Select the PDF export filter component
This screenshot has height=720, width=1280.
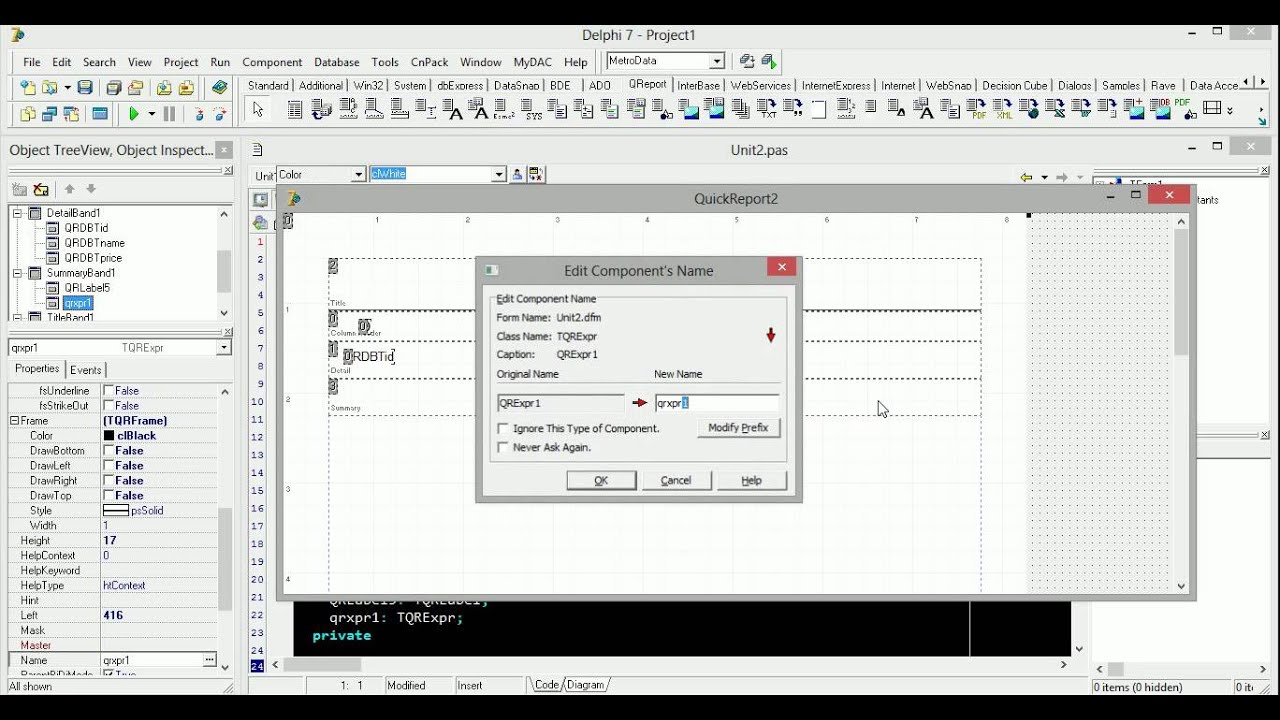(x=978, y=110)
